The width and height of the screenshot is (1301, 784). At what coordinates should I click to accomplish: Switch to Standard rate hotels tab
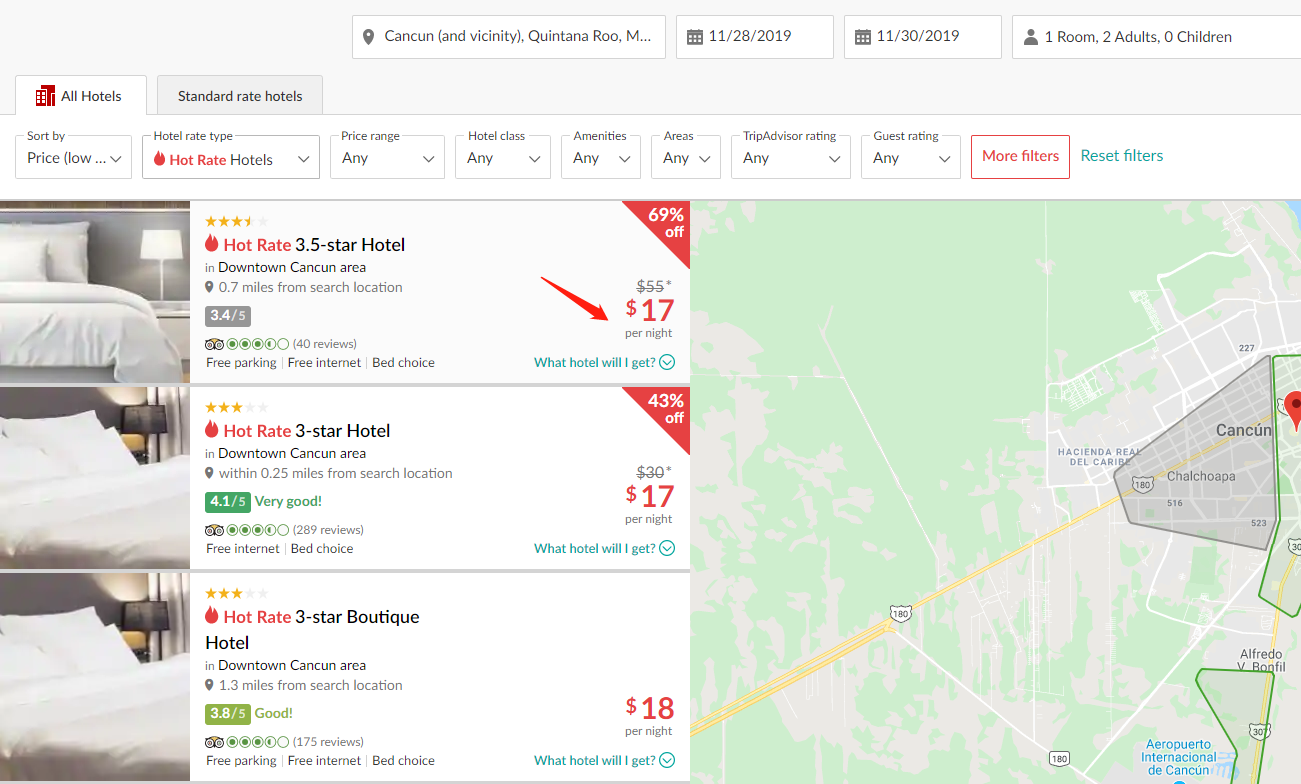(x=240, y=96)
